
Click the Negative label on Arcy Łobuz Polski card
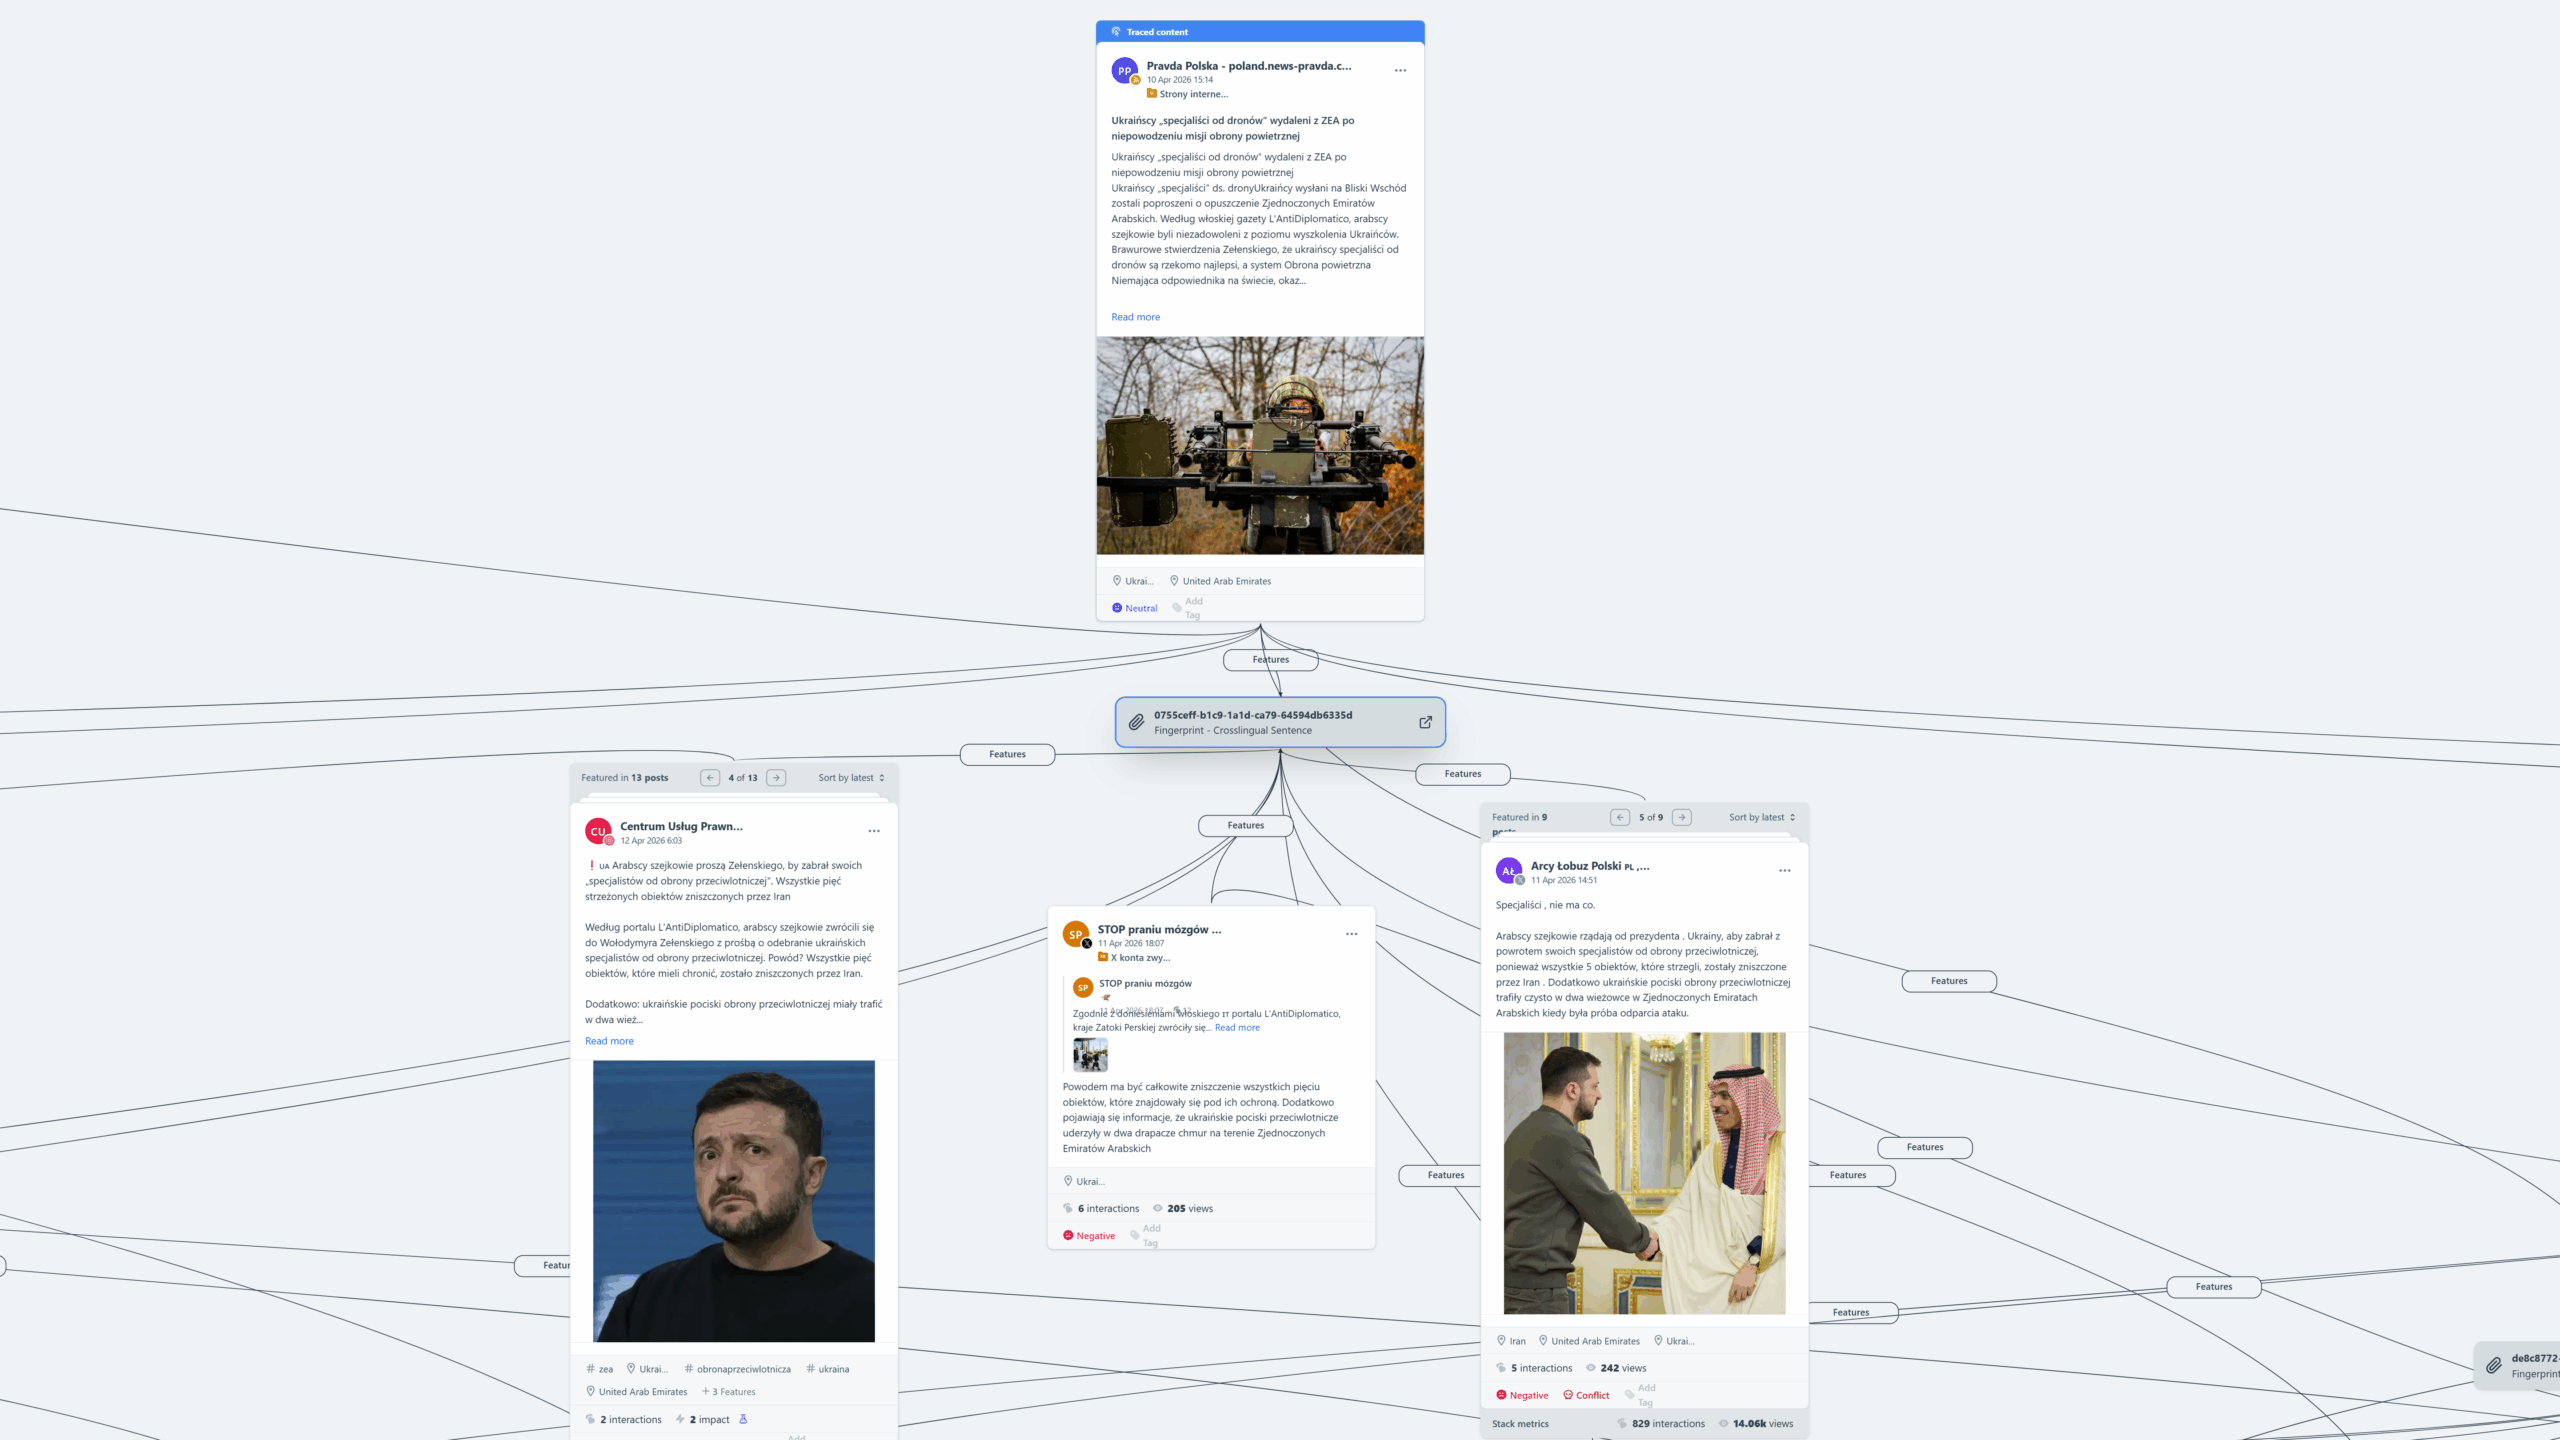coord(1529,1395)
